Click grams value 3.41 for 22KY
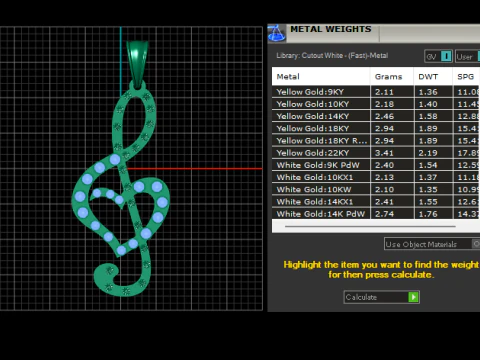Viewport: 480px width, 360px height. (384, 153)
